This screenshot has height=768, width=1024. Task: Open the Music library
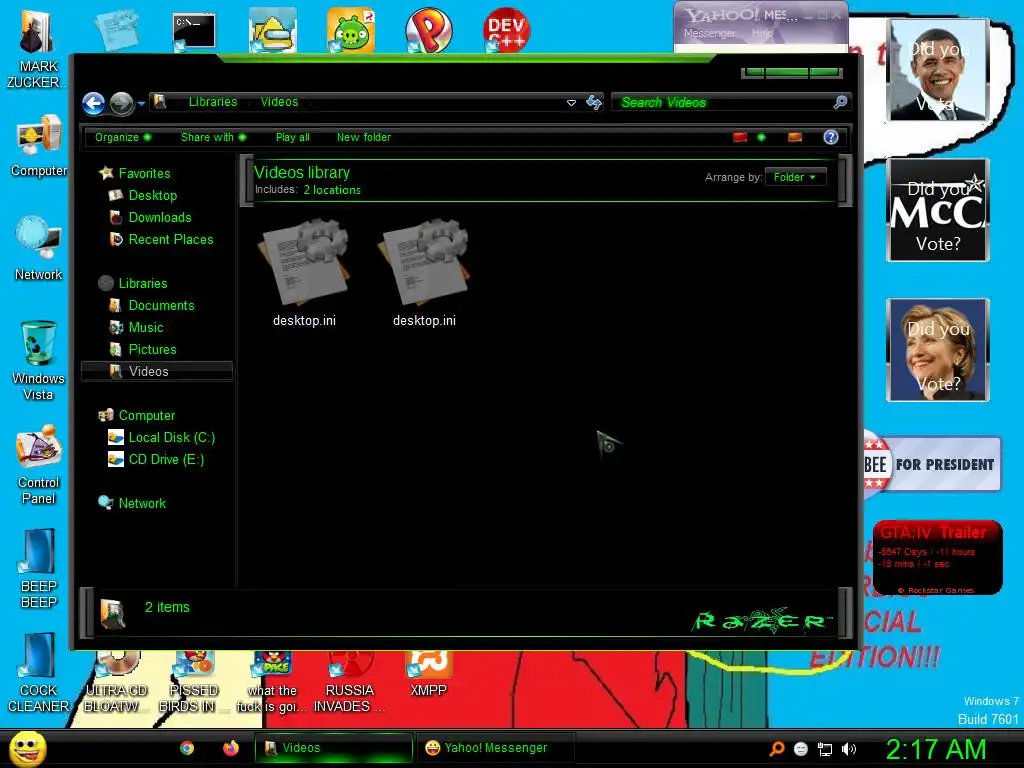coord(146,327)
